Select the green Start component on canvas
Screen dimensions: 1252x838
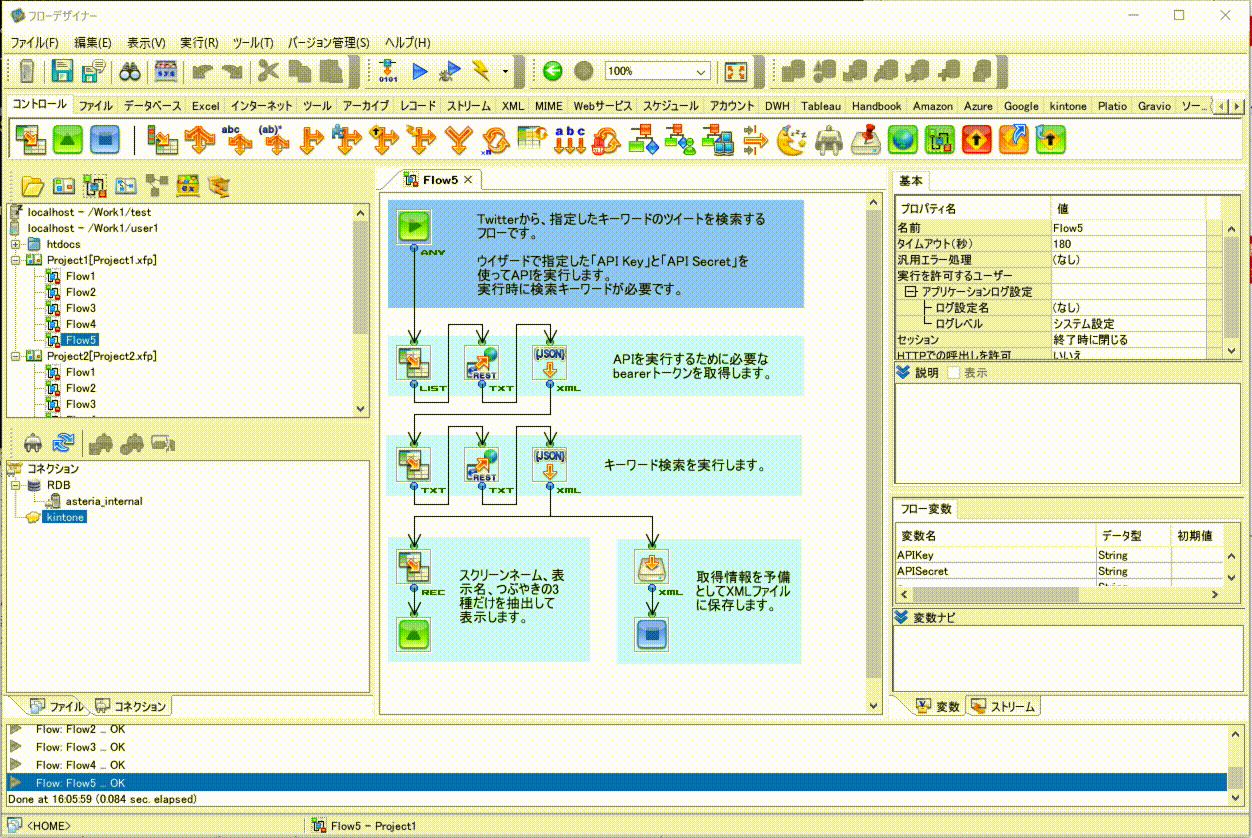(412, 227)
